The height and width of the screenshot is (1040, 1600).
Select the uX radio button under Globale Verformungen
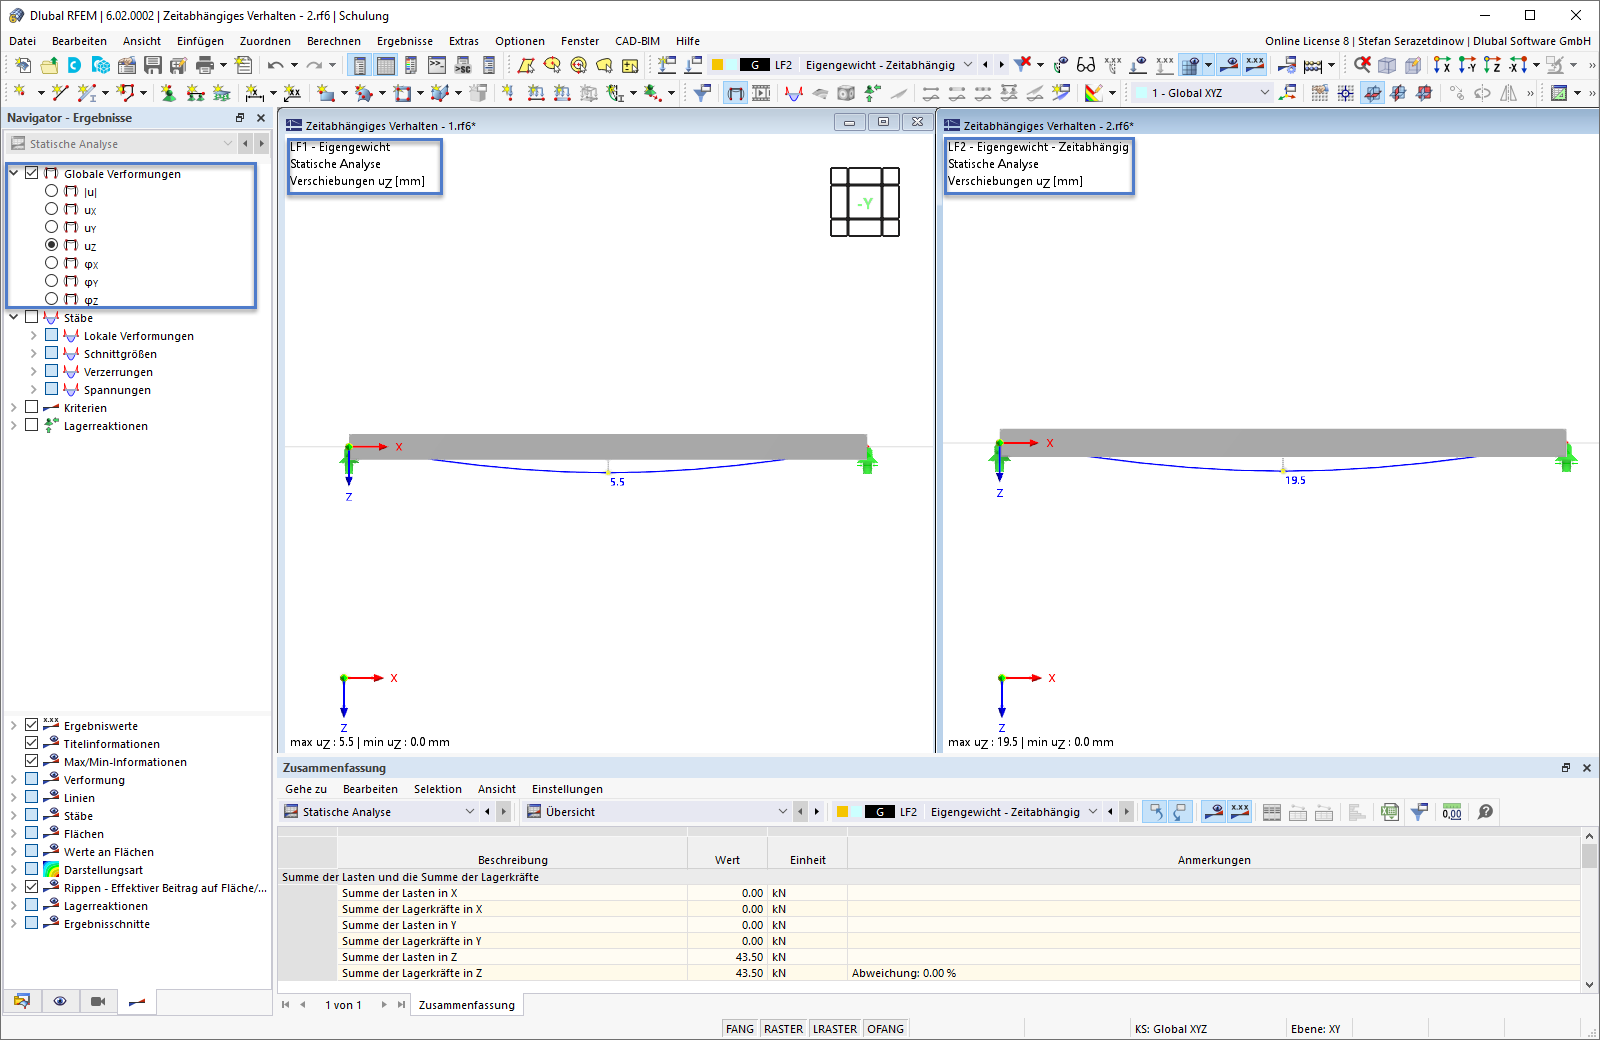coord(51,208)
